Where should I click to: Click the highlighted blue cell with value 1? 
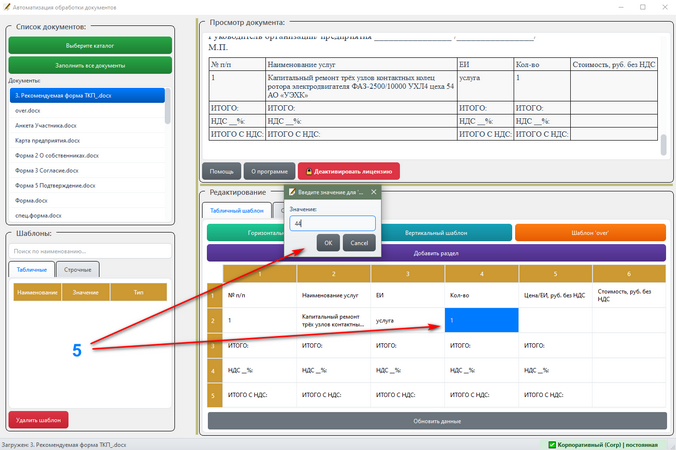(482, 320)
